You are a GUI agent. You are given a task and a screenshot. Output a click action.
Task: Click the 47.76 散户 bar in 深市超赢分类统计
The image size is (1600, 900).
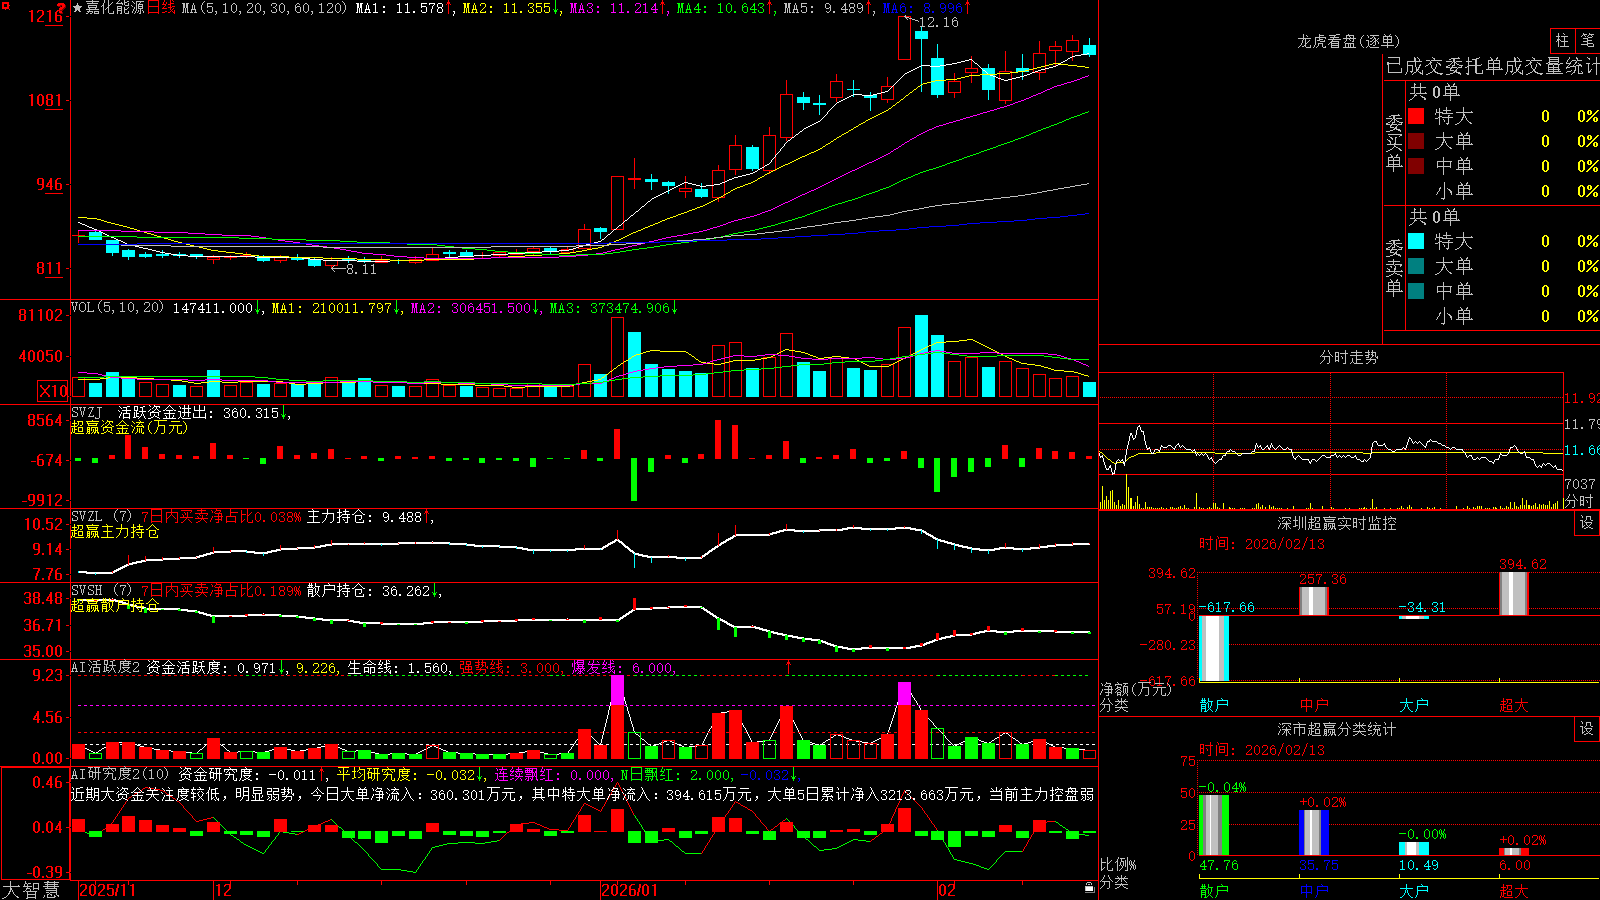tap(1214, 825)
